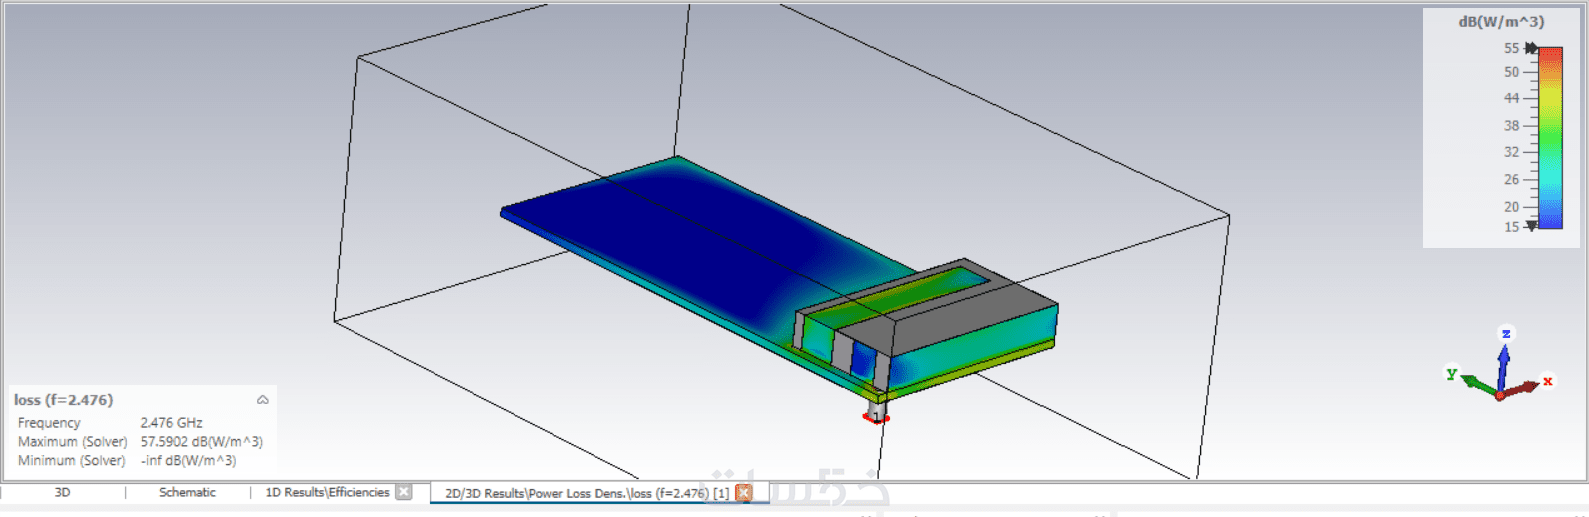The width and height of the screenshot is (1589, 517).
Task: Click the Maximum (Solver) label
Action: coord(72,442)
